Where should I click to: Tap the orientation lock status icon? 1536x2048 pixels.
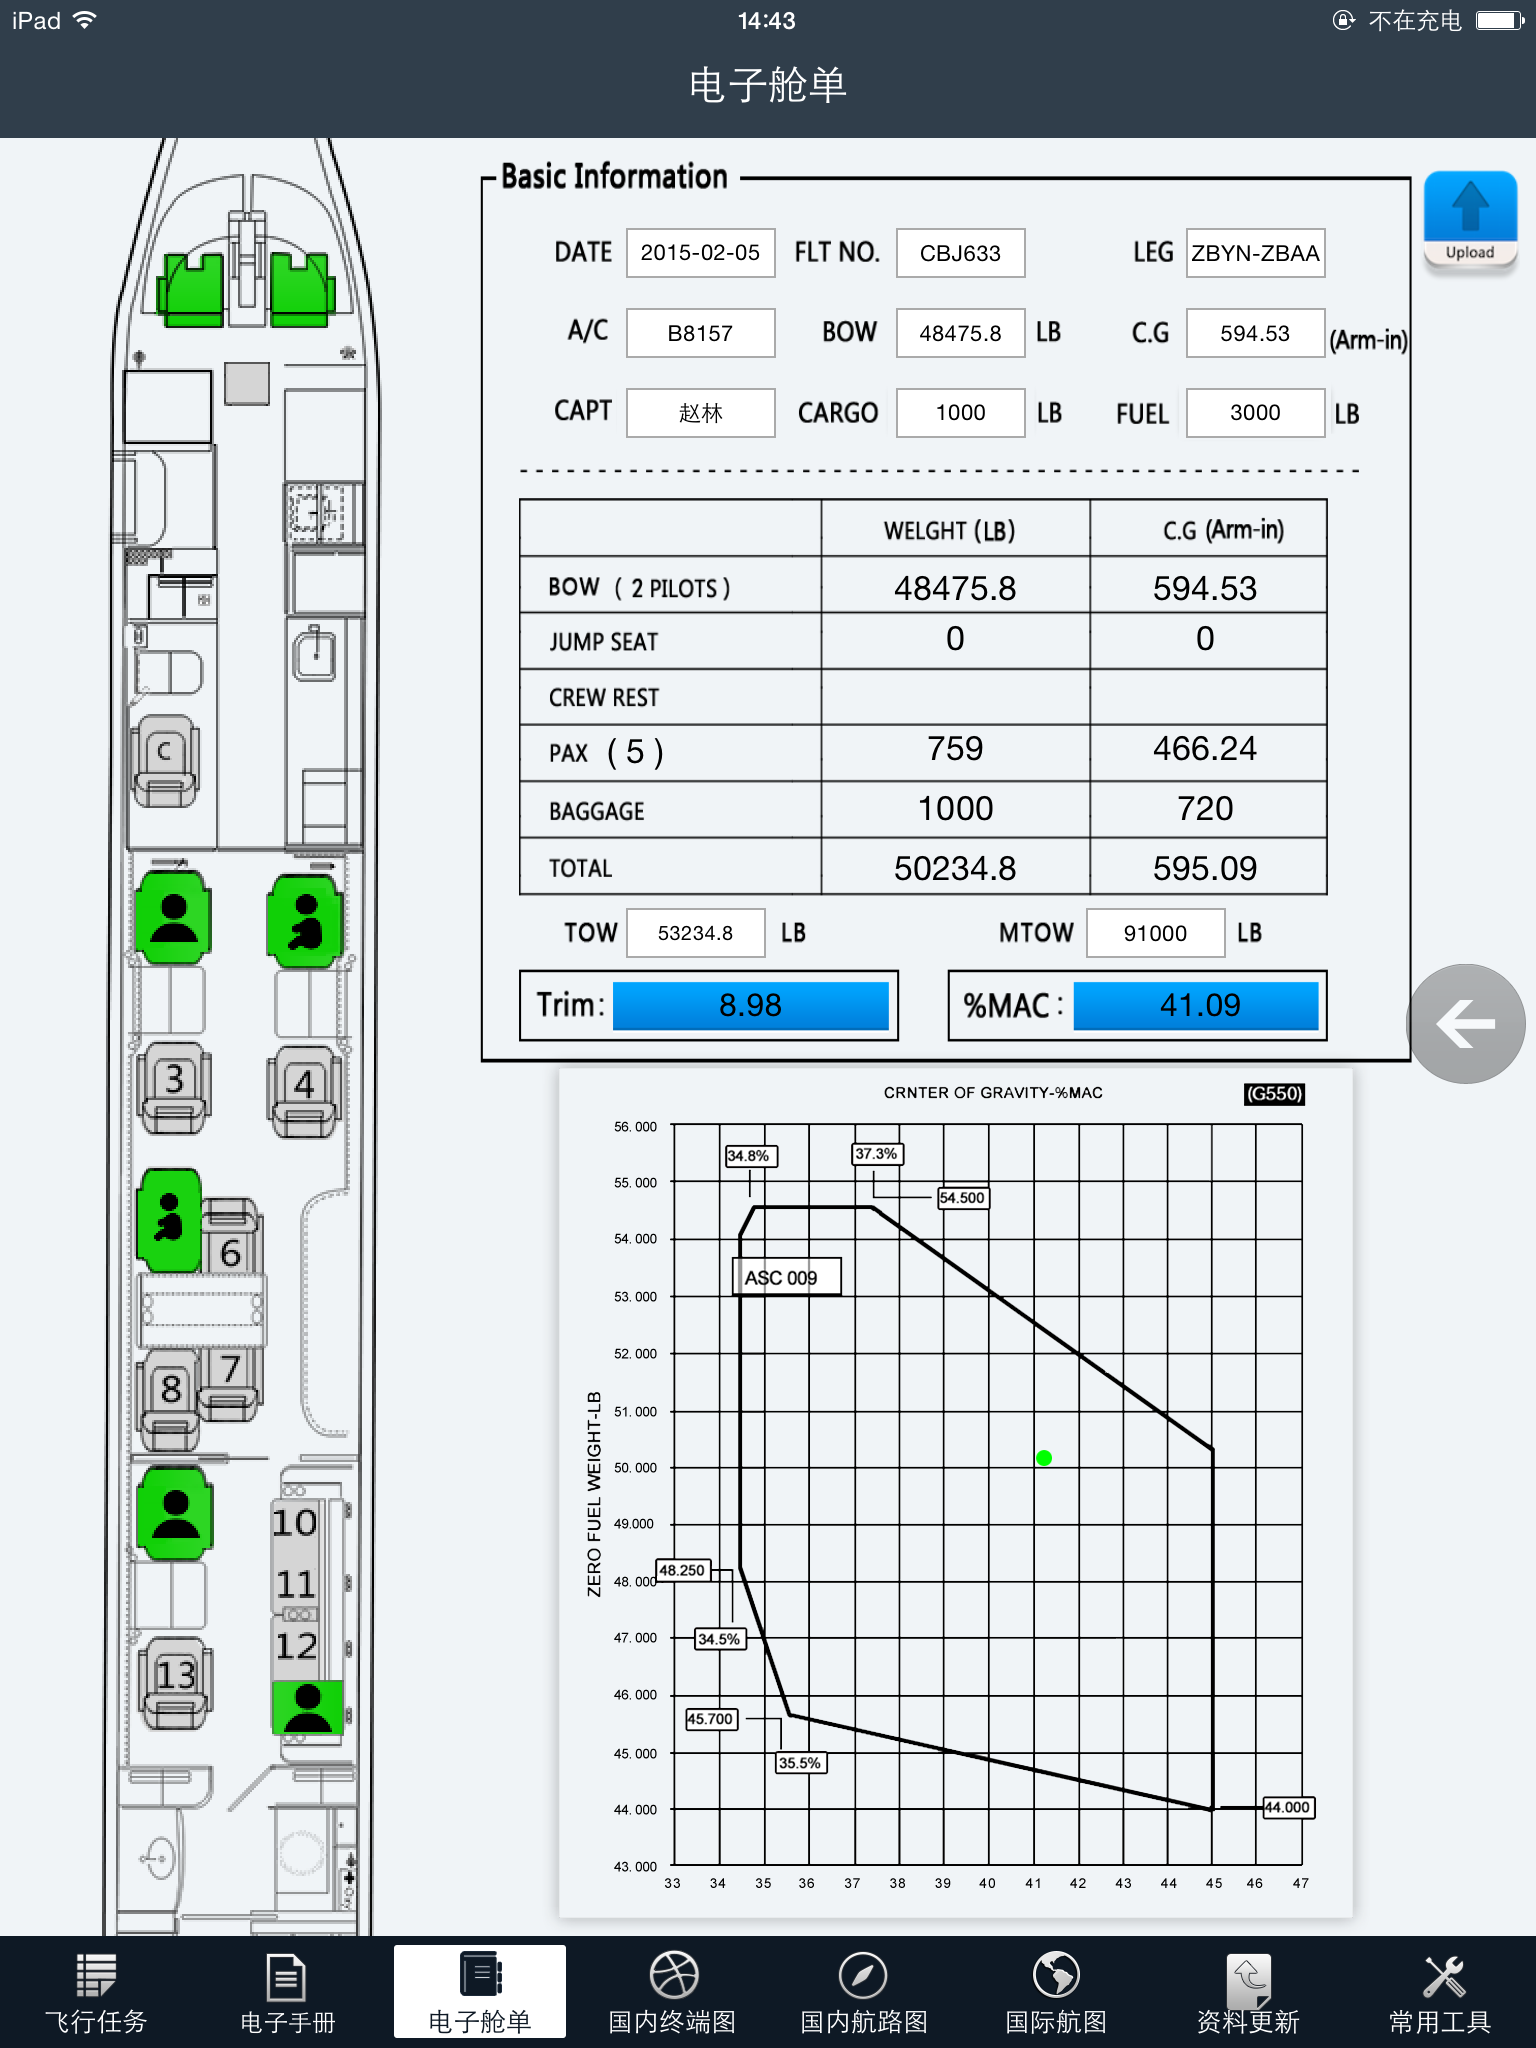(x=1344, y=20)
